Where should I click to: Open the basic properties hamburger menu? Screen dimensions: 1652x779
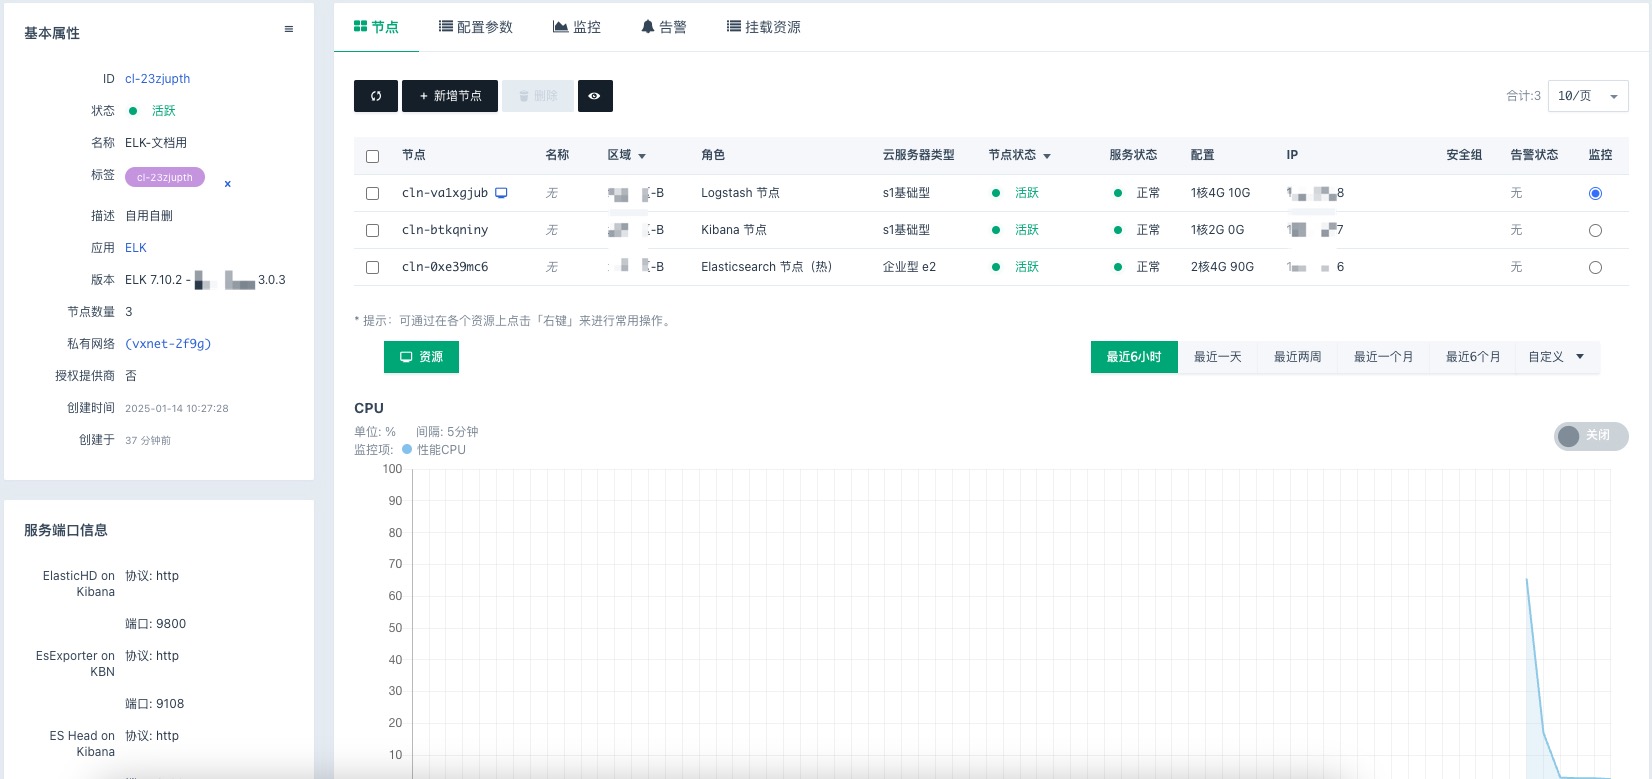[289, 30]
